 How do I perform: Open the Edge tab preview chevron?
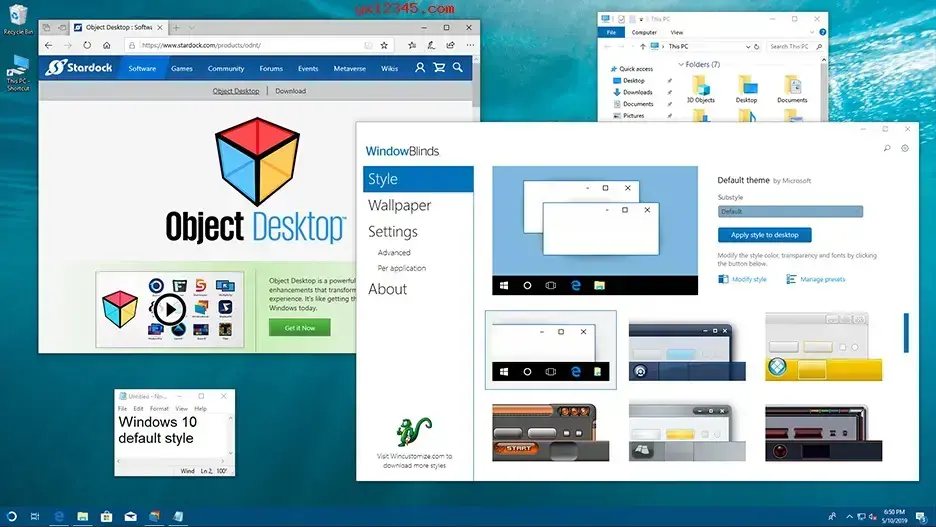pyautogui.click(x=191, y=27)
